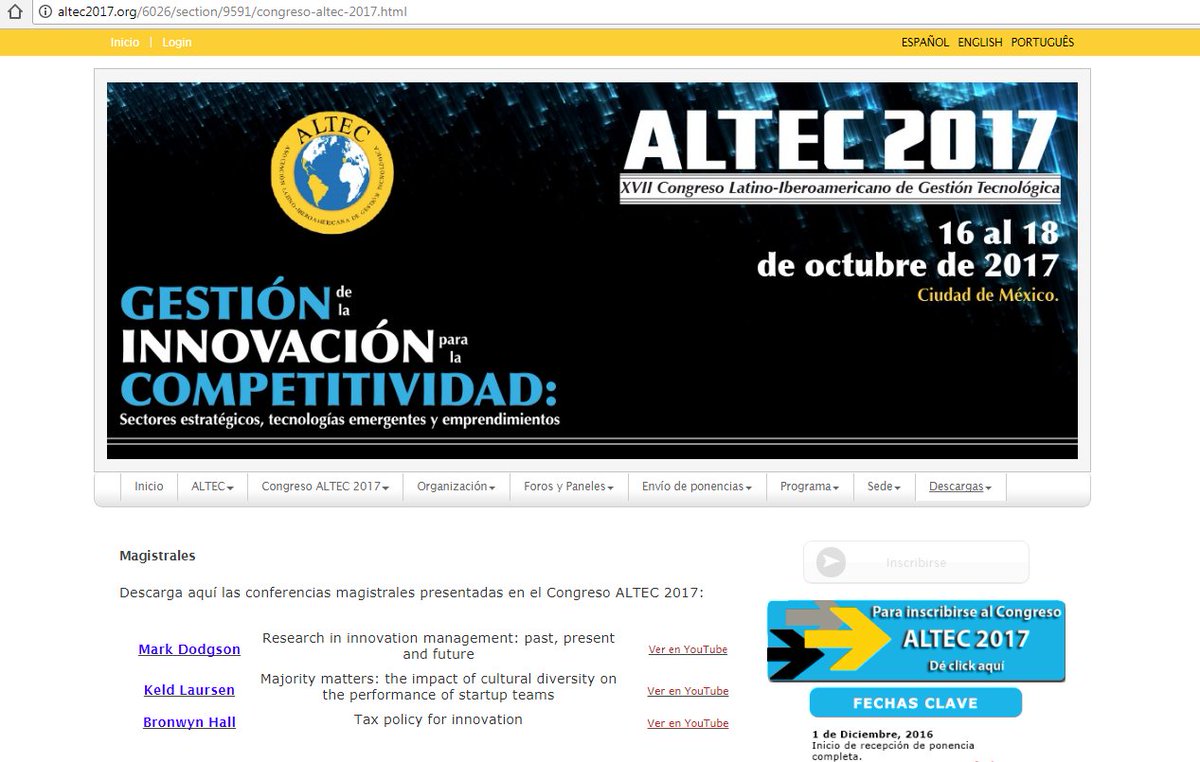The width and height of the screenshot is (1200, 762).
Task: Open the Inicio link in top bar
Action: 125,42
